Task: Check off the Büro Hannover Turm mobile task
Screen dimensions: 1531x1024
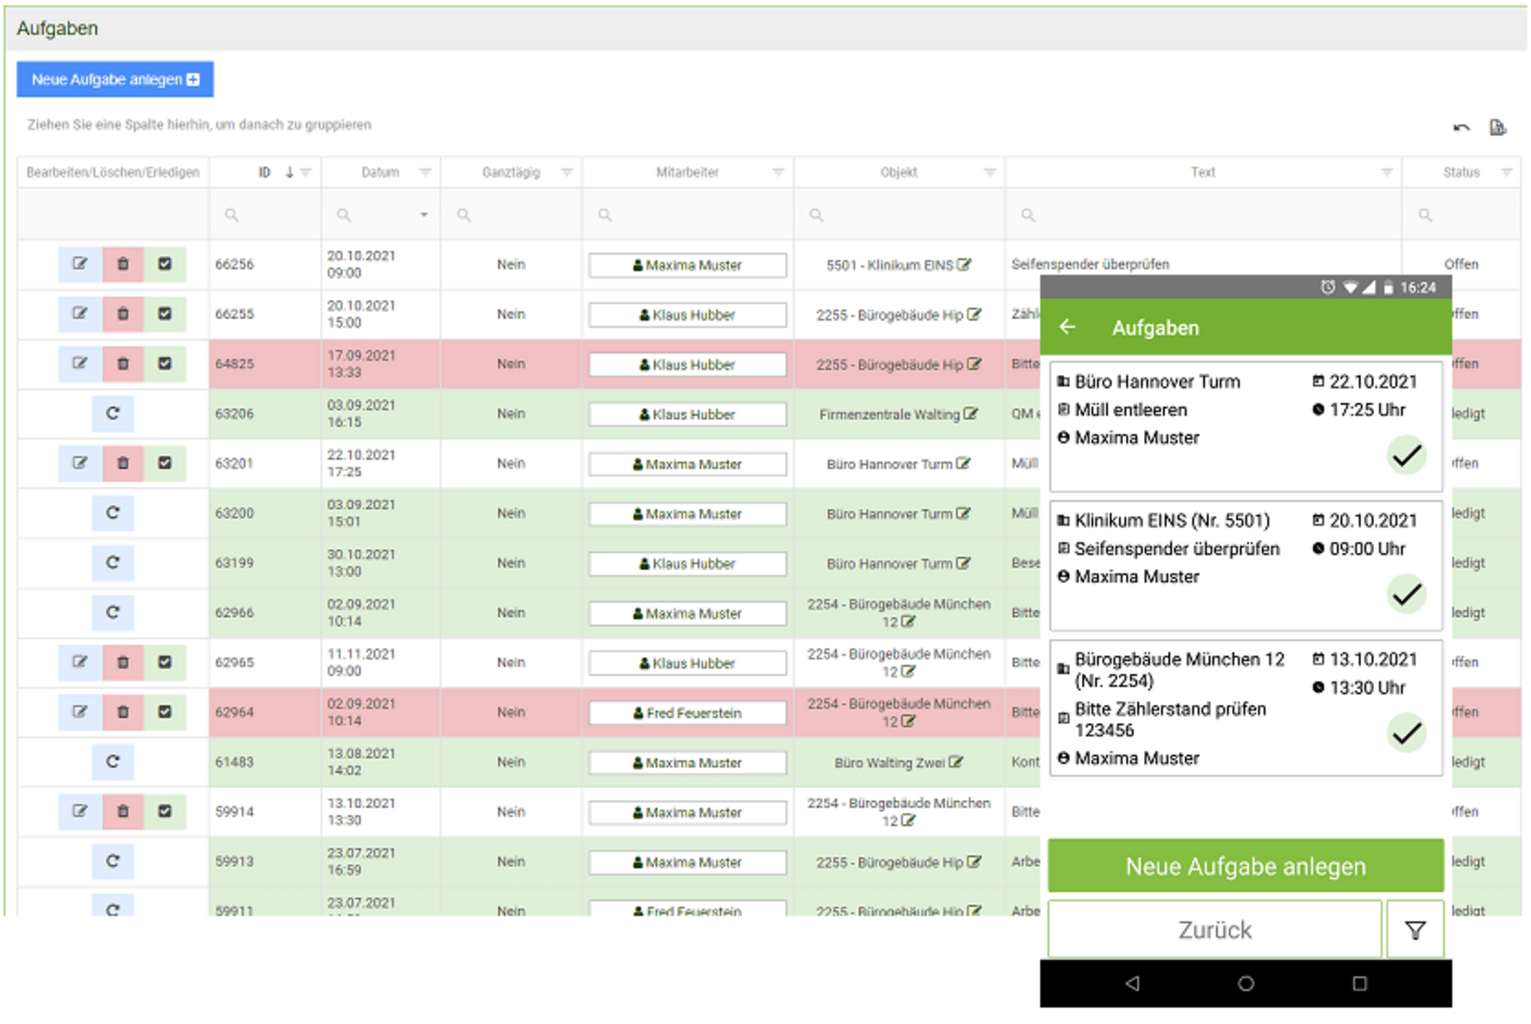Action: point(1406,456)
